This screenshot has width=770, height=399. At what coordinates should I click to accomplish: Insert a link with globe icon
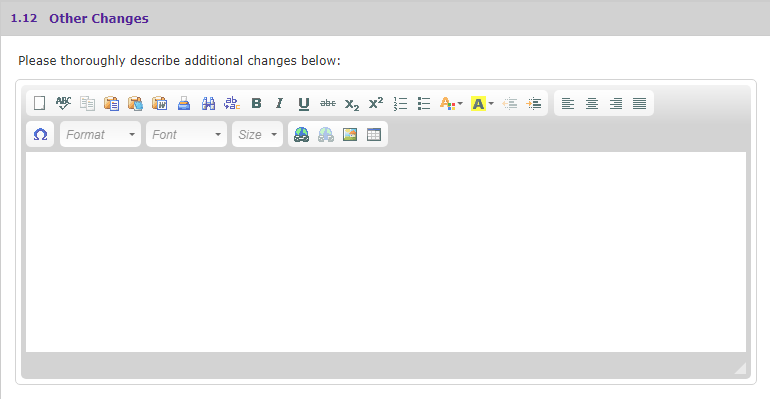pos(301,134)
